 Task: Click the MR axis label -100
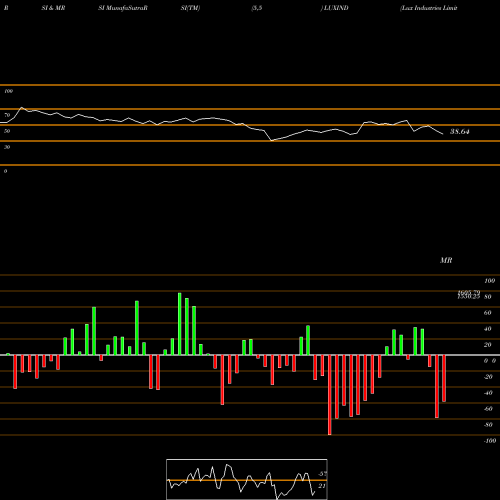coord(490,441)
